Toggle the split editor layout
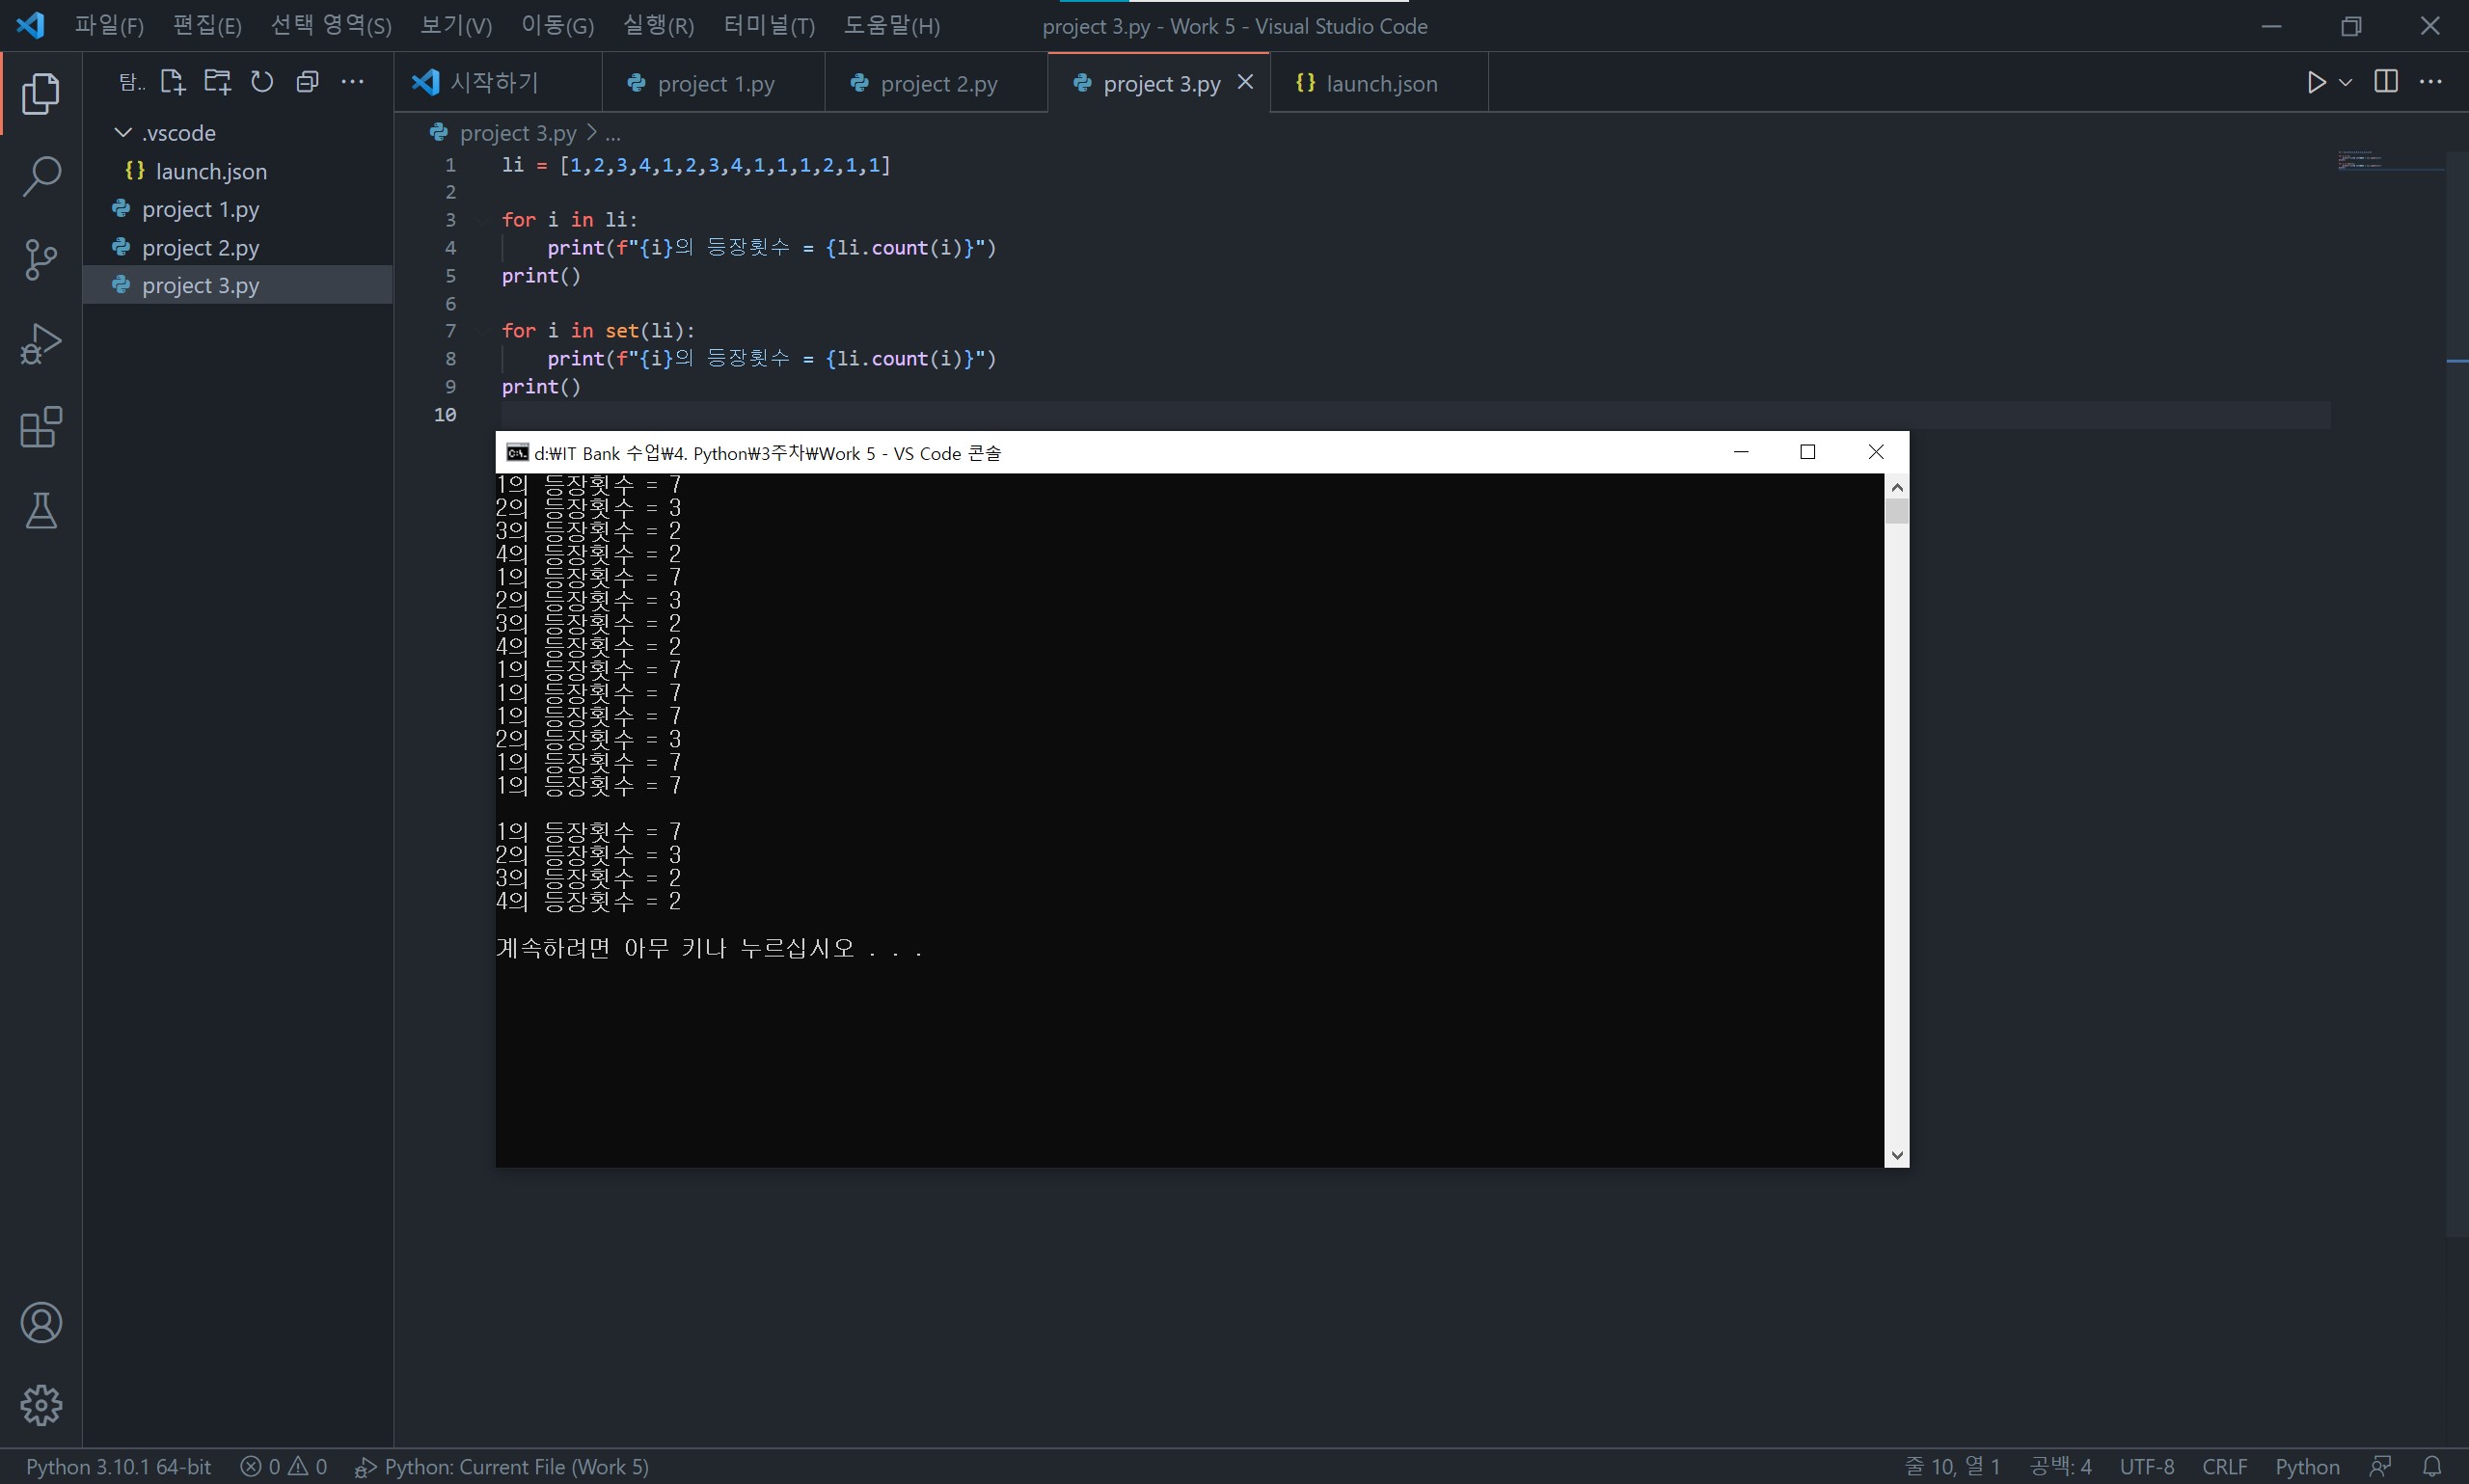Image resolution: width=2469 pixels, height=1484 pixels. coord(2386,82)
